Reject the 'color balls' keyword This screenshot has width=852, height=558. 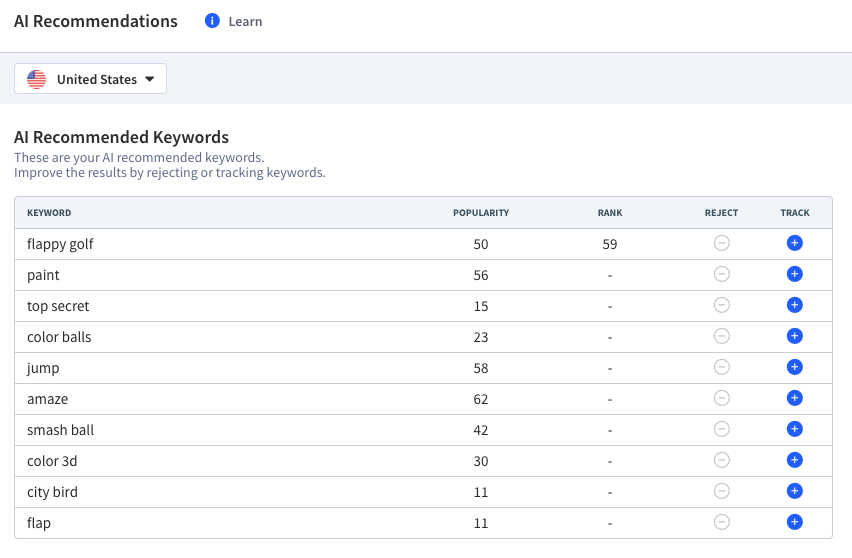pos(722,336)
